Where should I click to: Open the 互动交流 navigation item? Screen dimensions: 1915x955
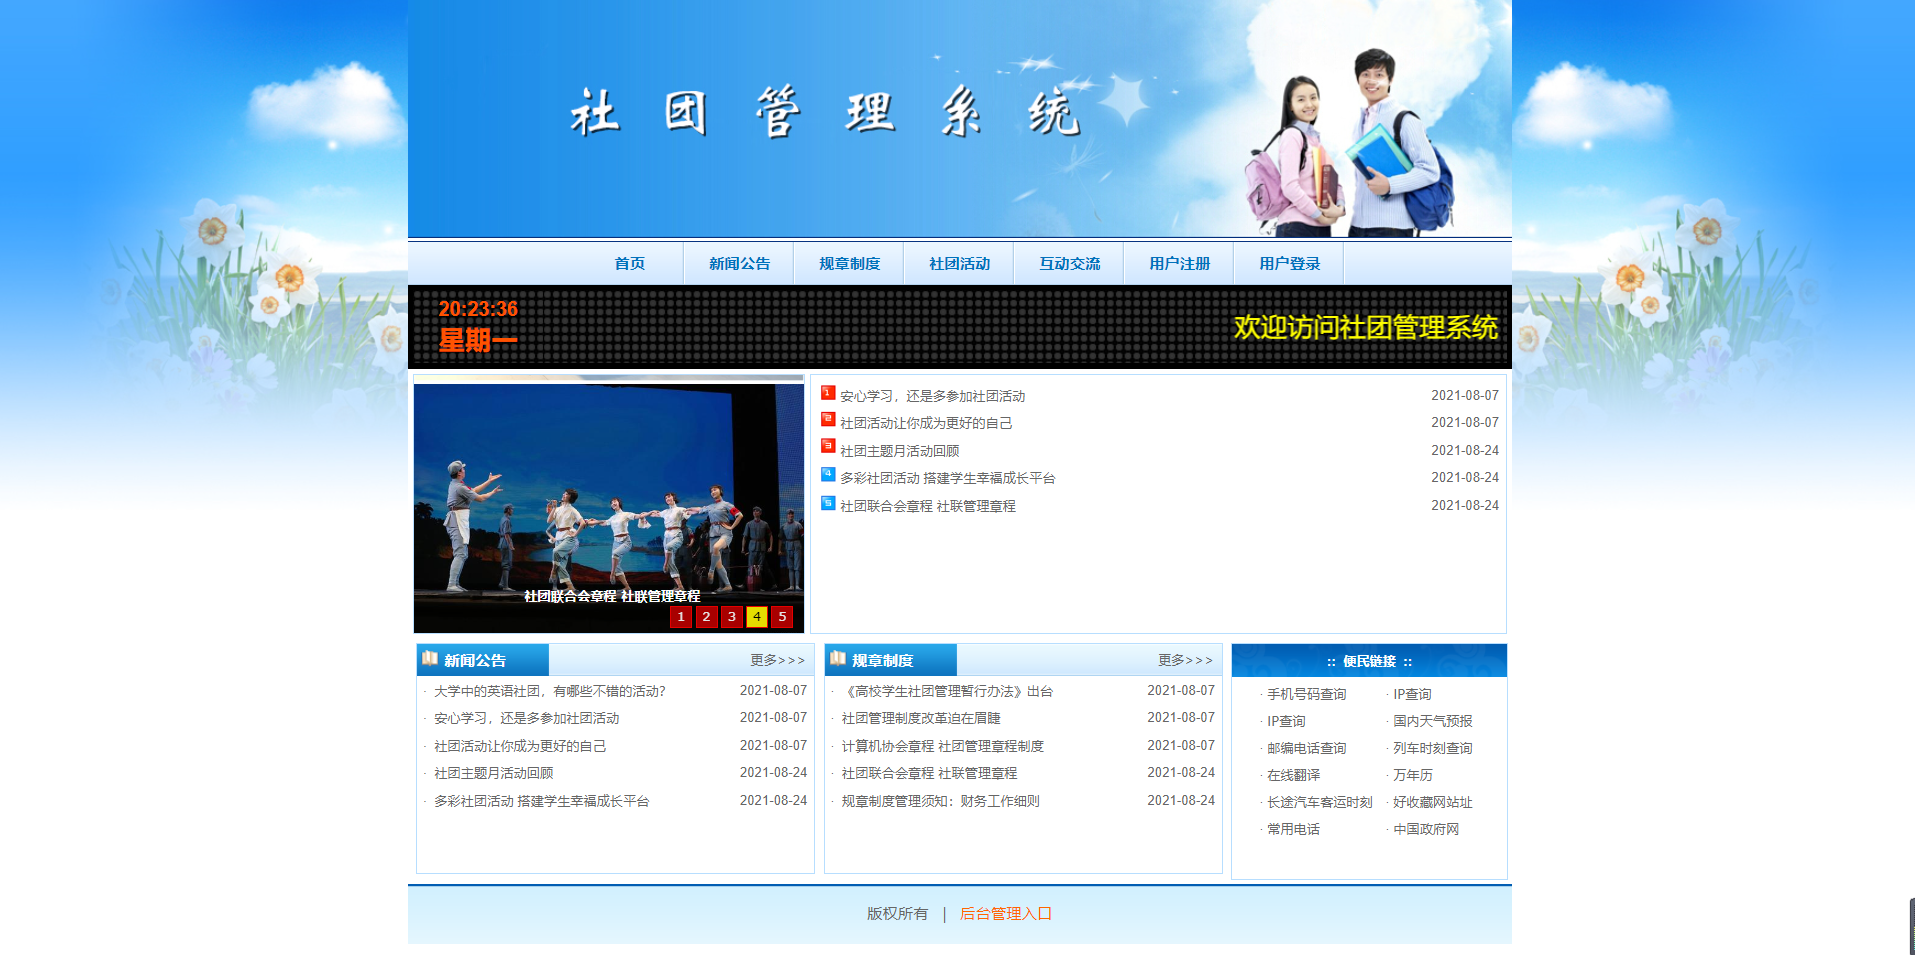[x=1069, y=264]
